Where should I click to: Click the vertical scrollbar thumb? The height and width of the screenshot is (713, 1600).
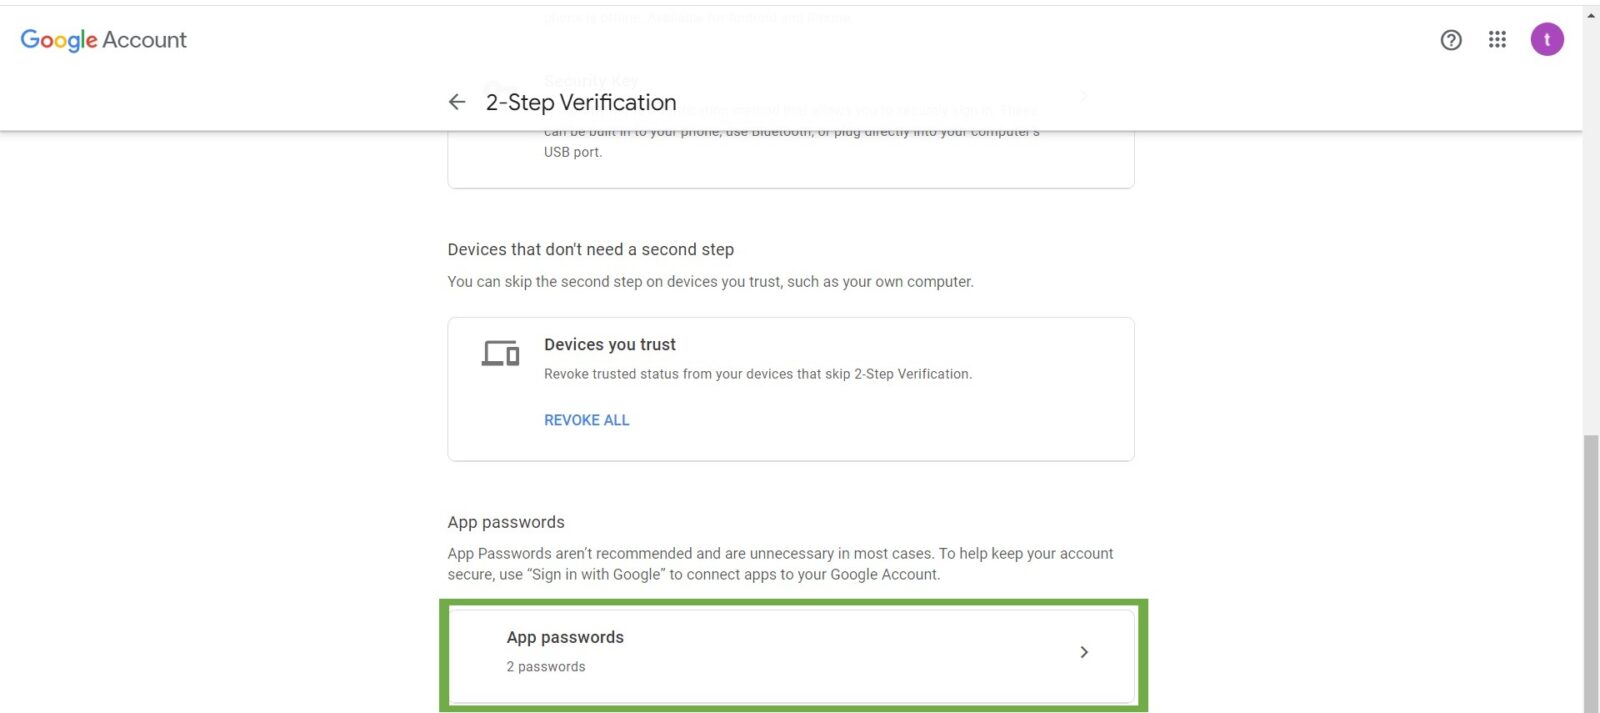[1591, 570]
